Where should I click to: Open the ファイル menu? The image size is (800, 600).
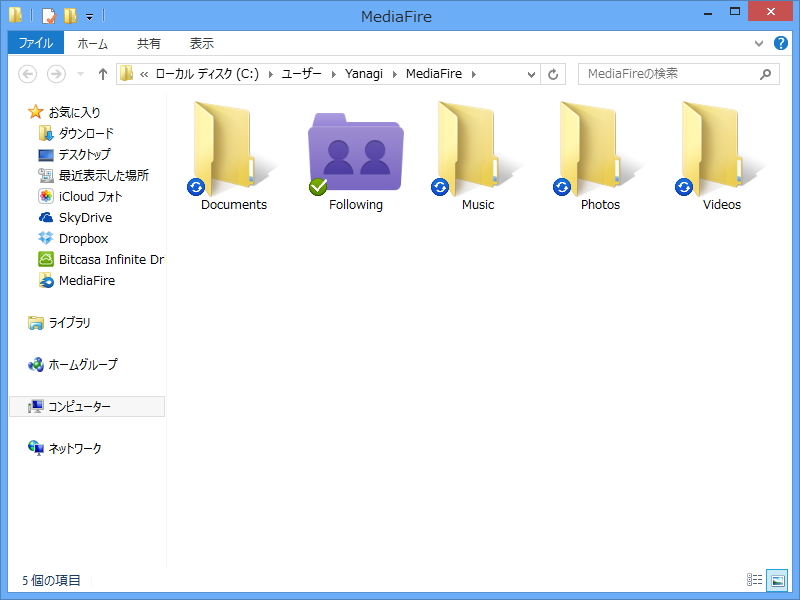(x=35, y=43)
